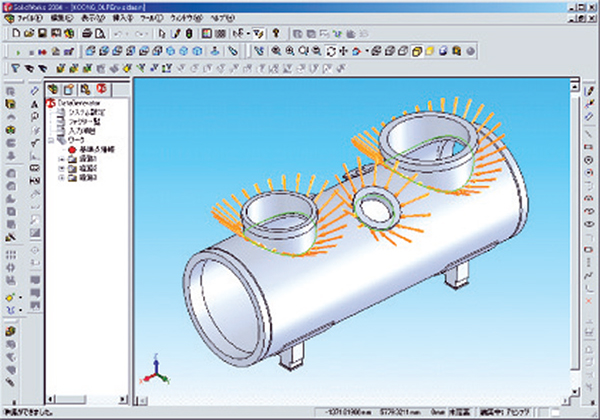Click the yellow color icon in left toolbar

(11, 298)
